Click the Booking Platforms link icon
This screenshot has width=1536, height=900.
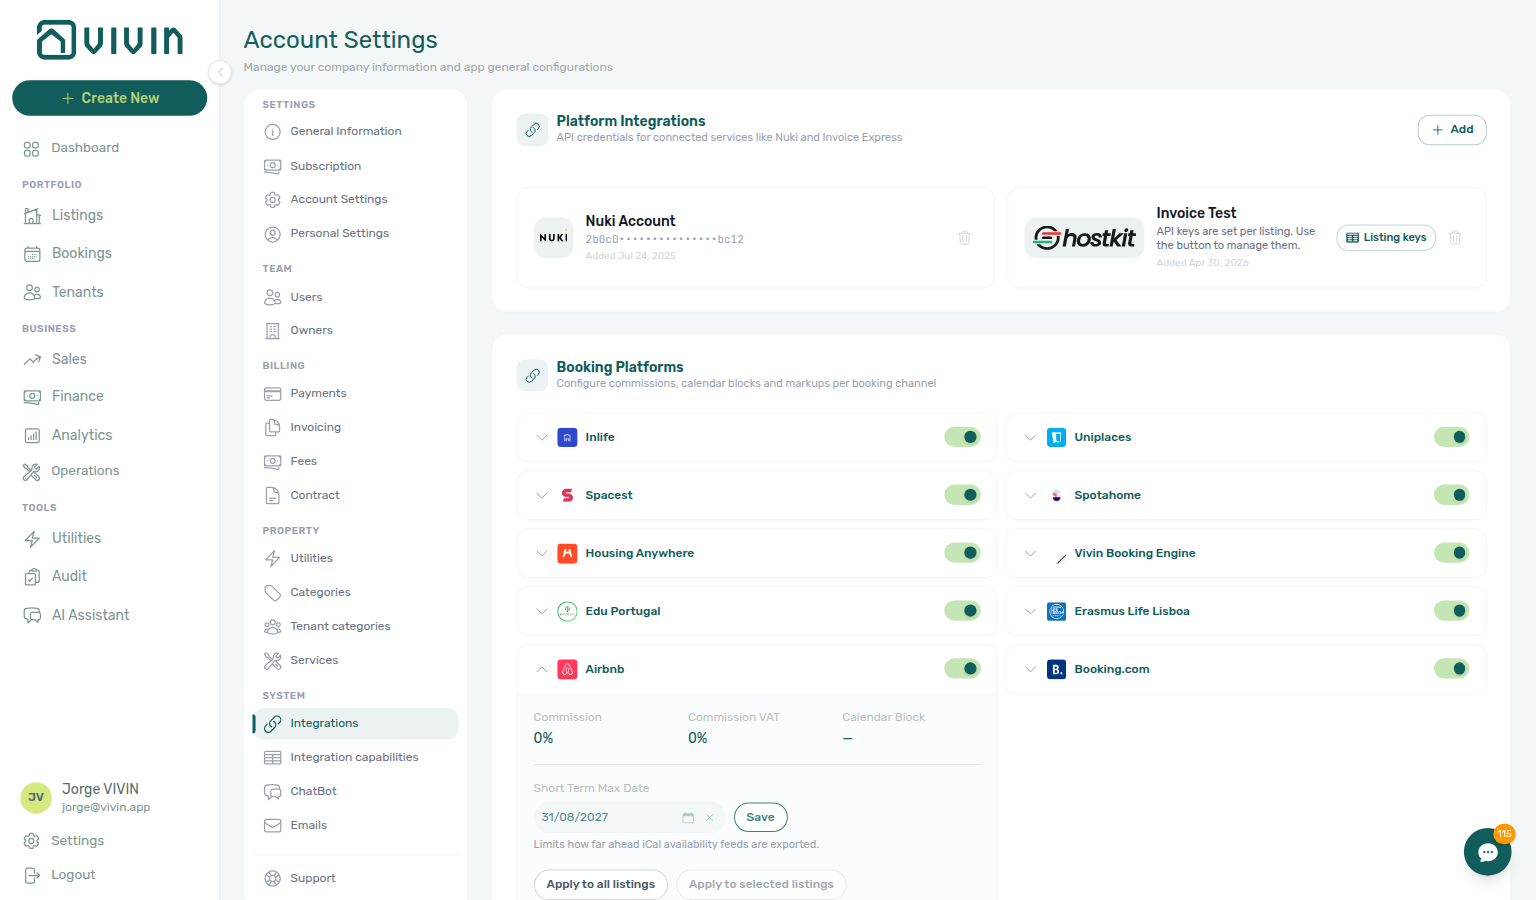click(x=533, y=375)
